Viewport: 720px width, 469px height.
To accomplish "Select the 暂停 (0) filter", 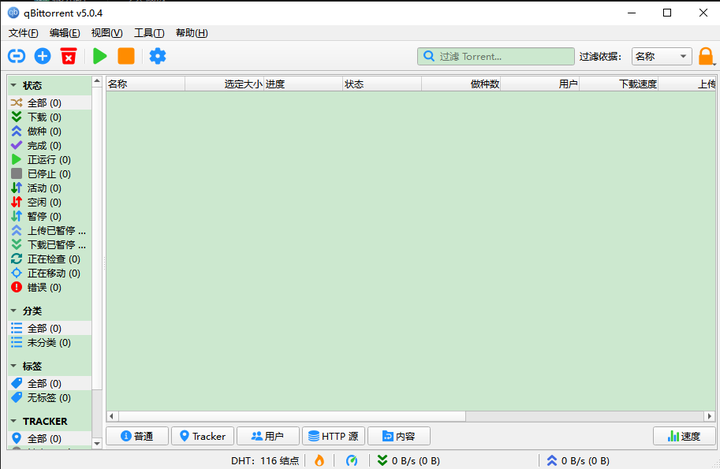I will coord(49,216).
